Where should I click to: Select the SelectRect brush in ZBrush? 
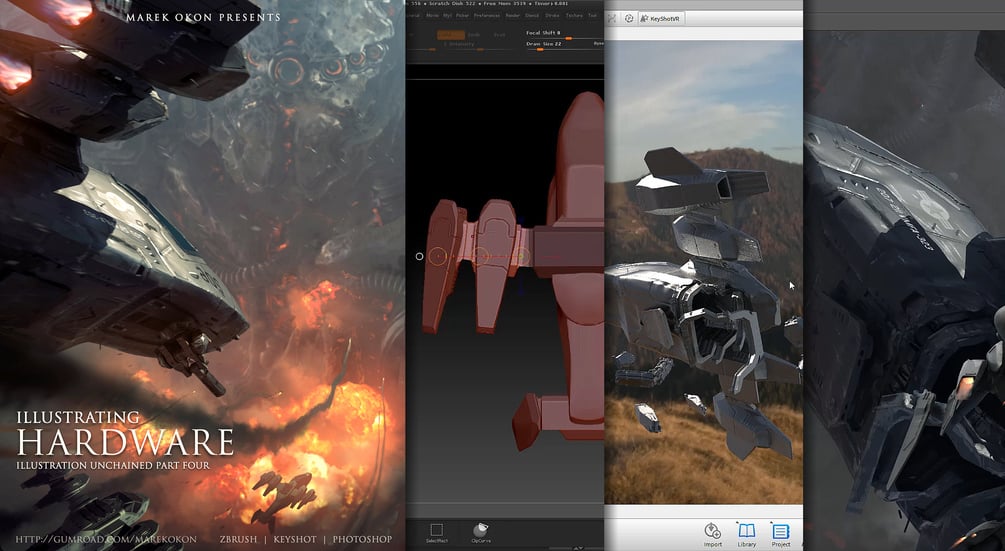pos(436,532)
